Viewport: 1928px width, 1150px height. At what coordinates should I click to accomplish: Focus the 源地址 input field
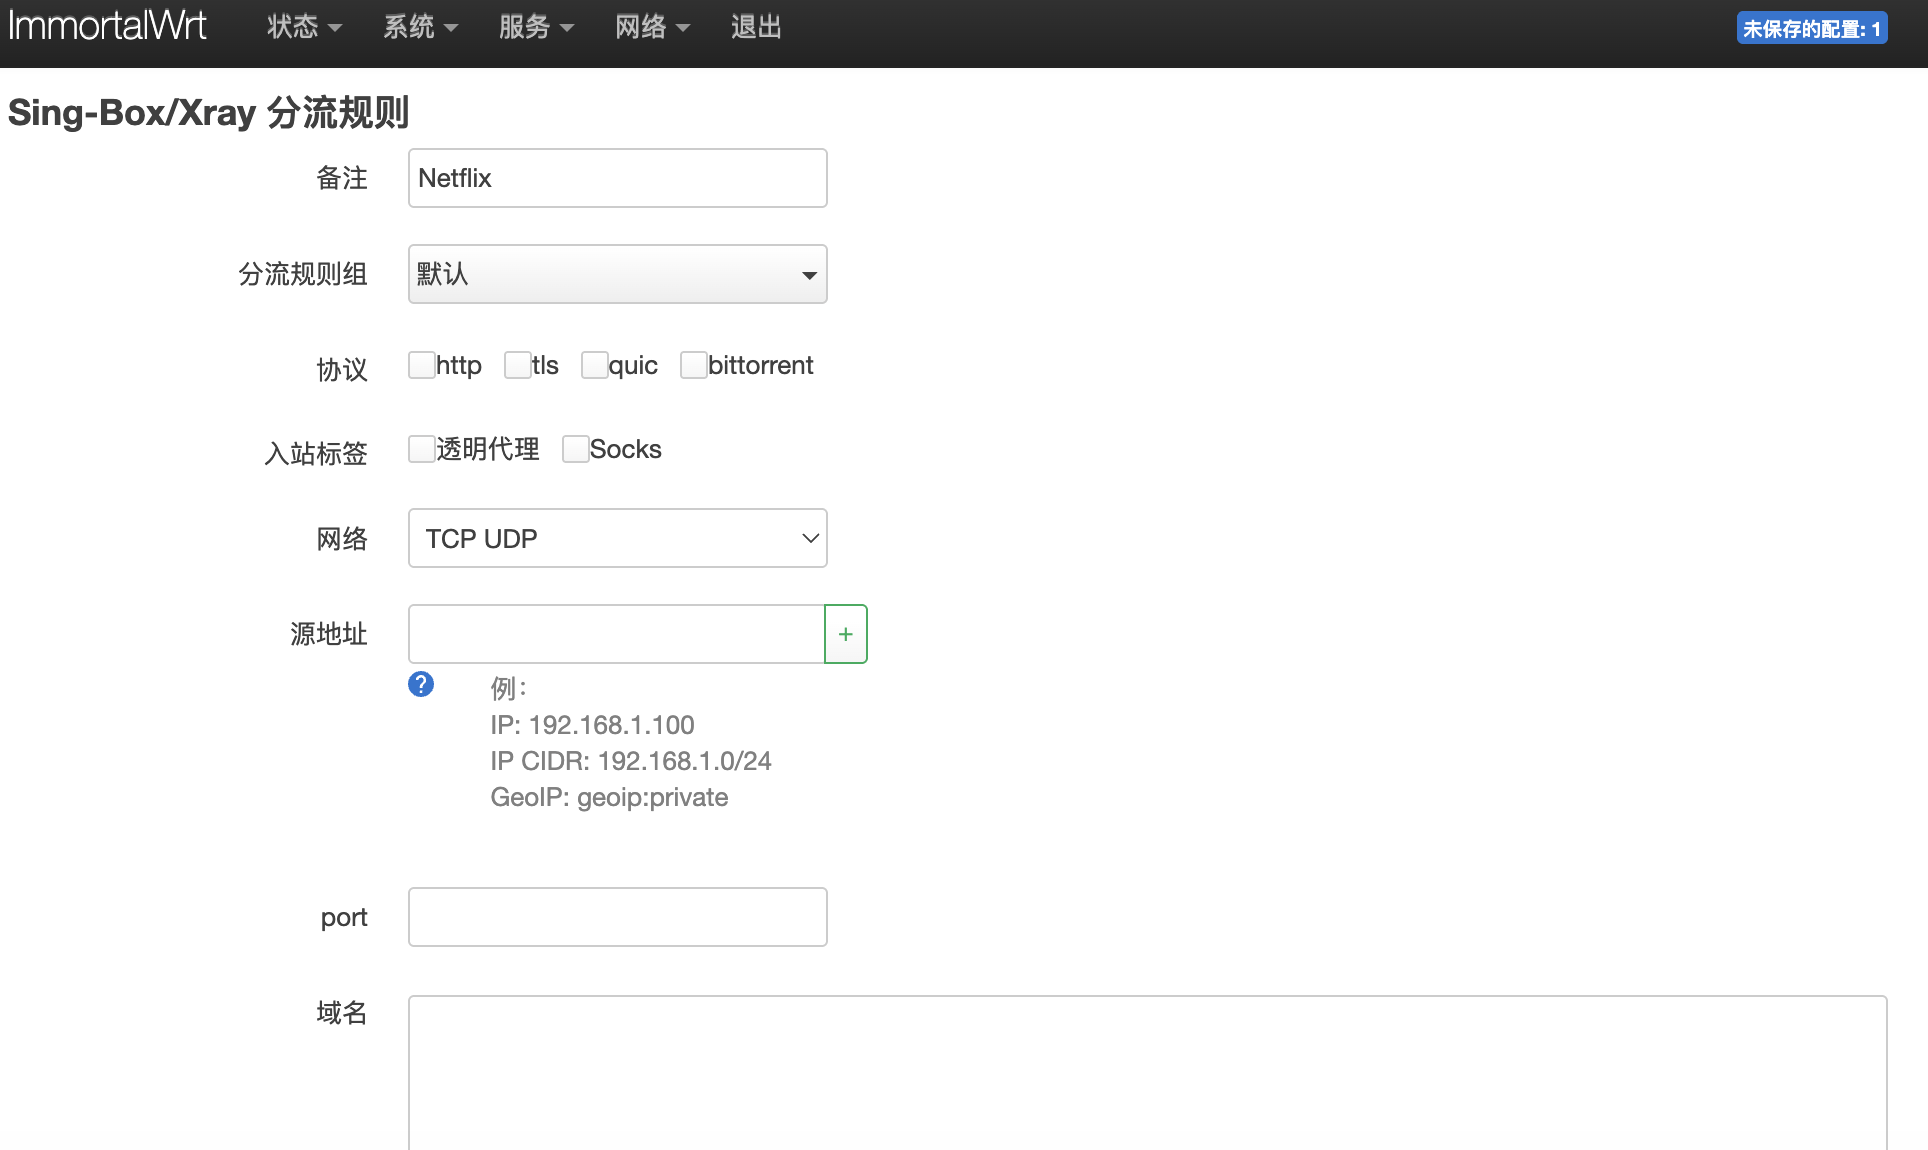(616, 634)
